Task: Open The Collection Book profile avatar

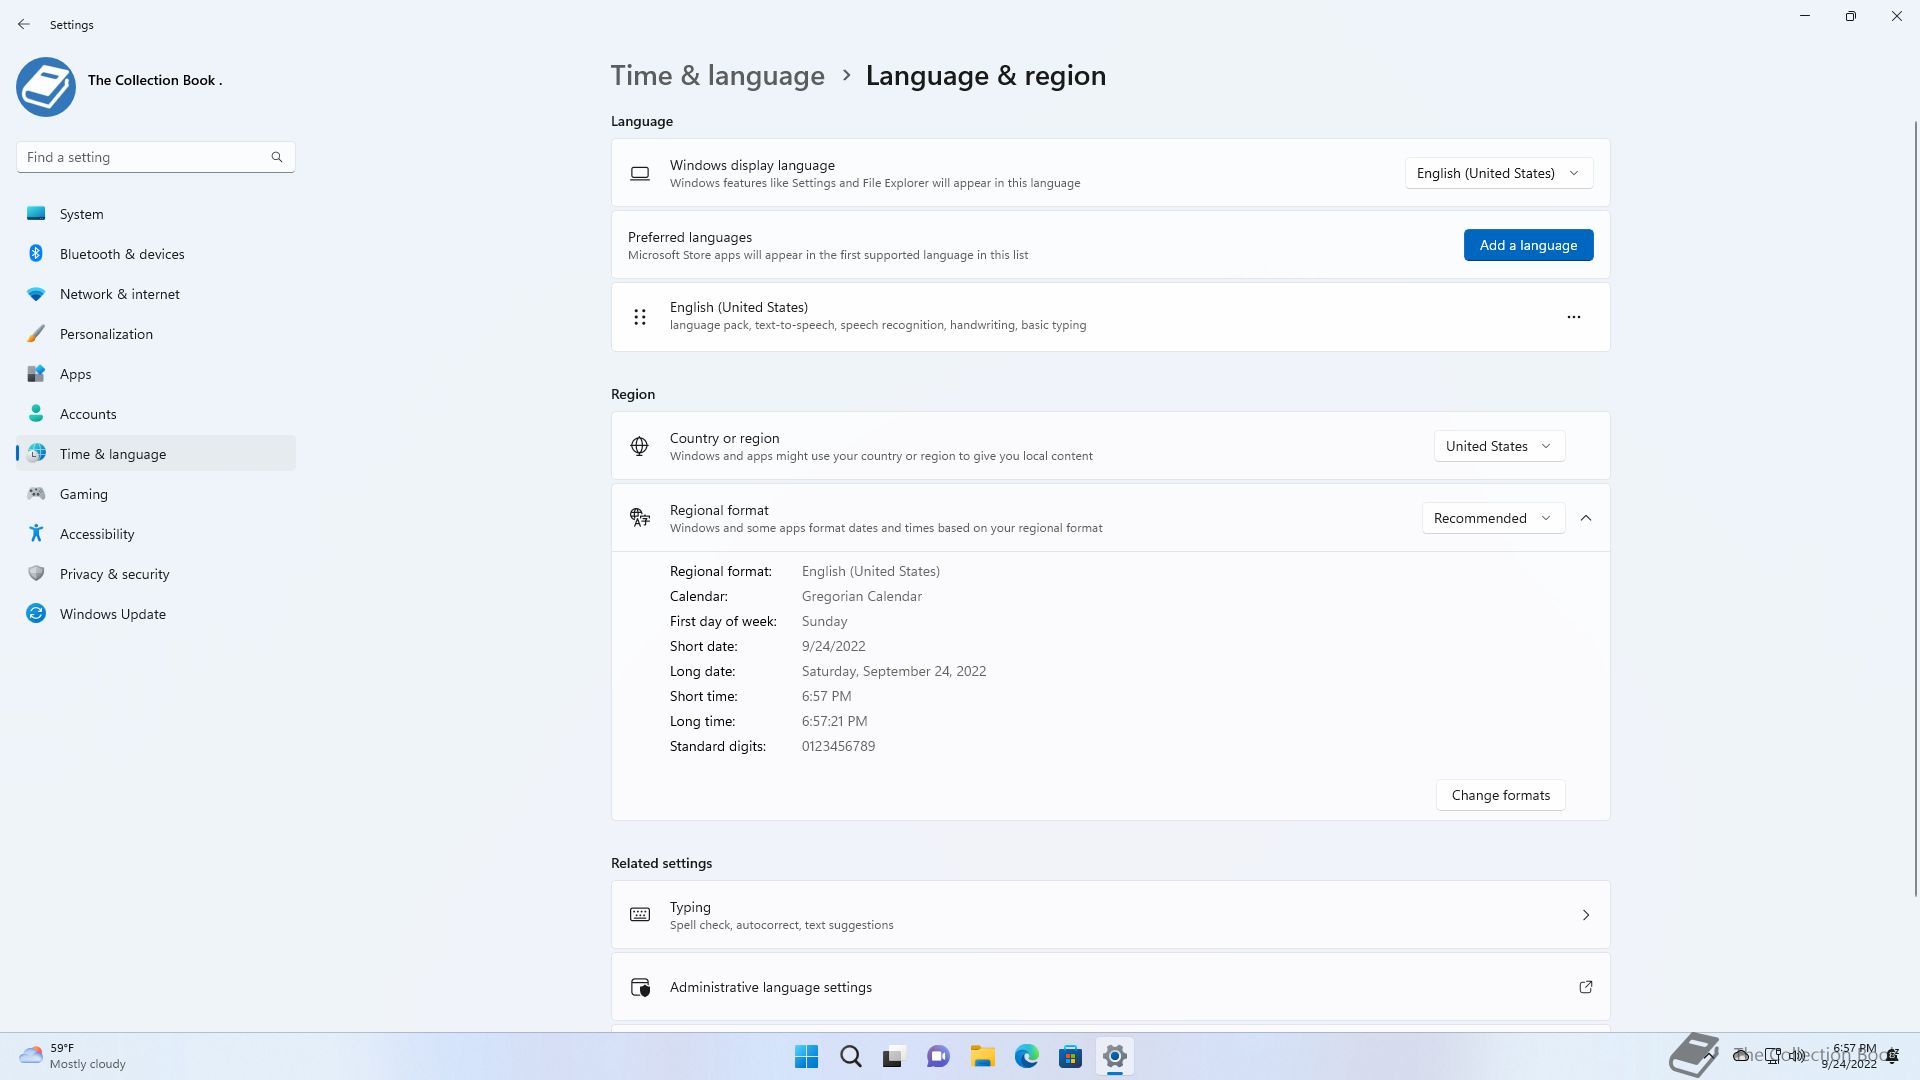Action: click(46, 87)
